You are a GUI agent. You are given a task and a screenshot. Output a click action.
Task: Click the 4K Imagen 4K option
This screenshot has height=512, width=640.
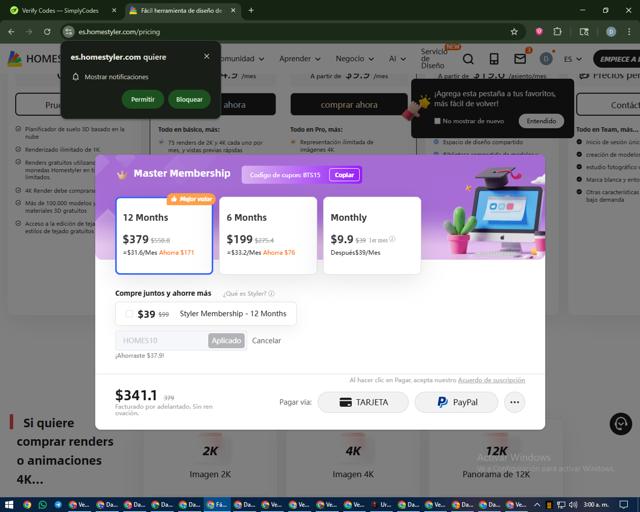coord(353,461)
